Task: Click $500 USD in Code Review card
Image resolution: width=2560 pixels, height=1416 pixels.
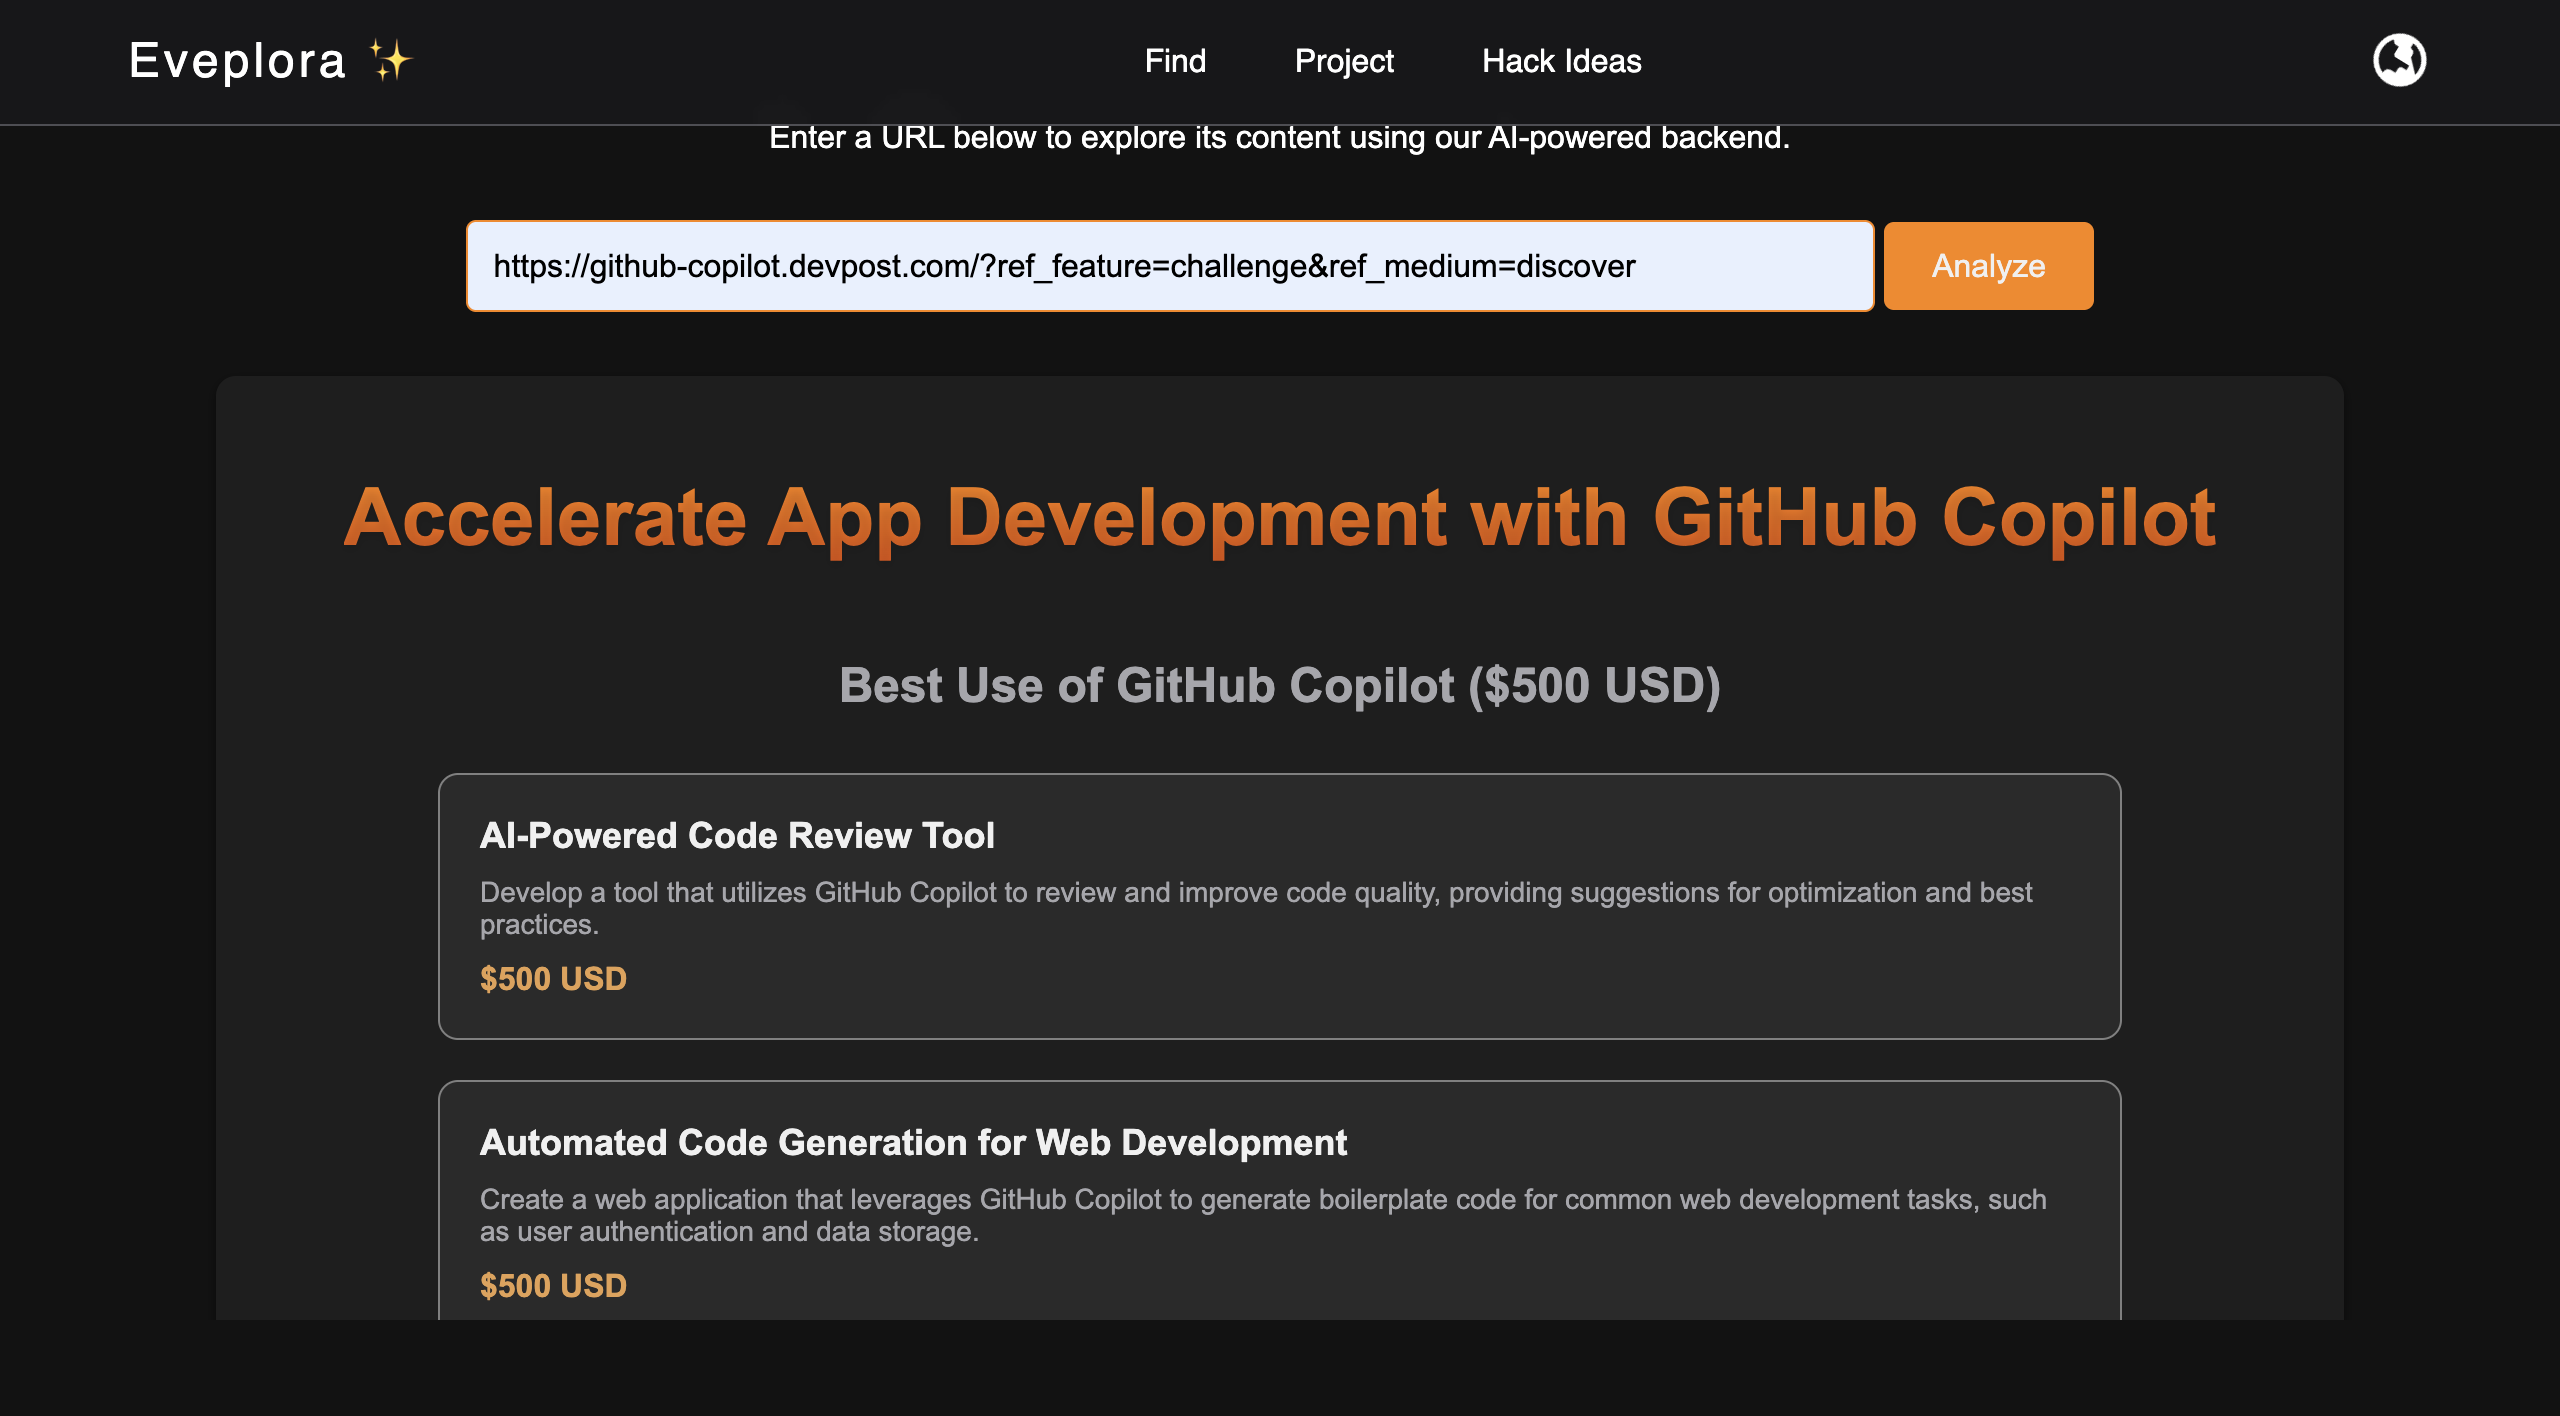Action: click(x=553, y=978)
